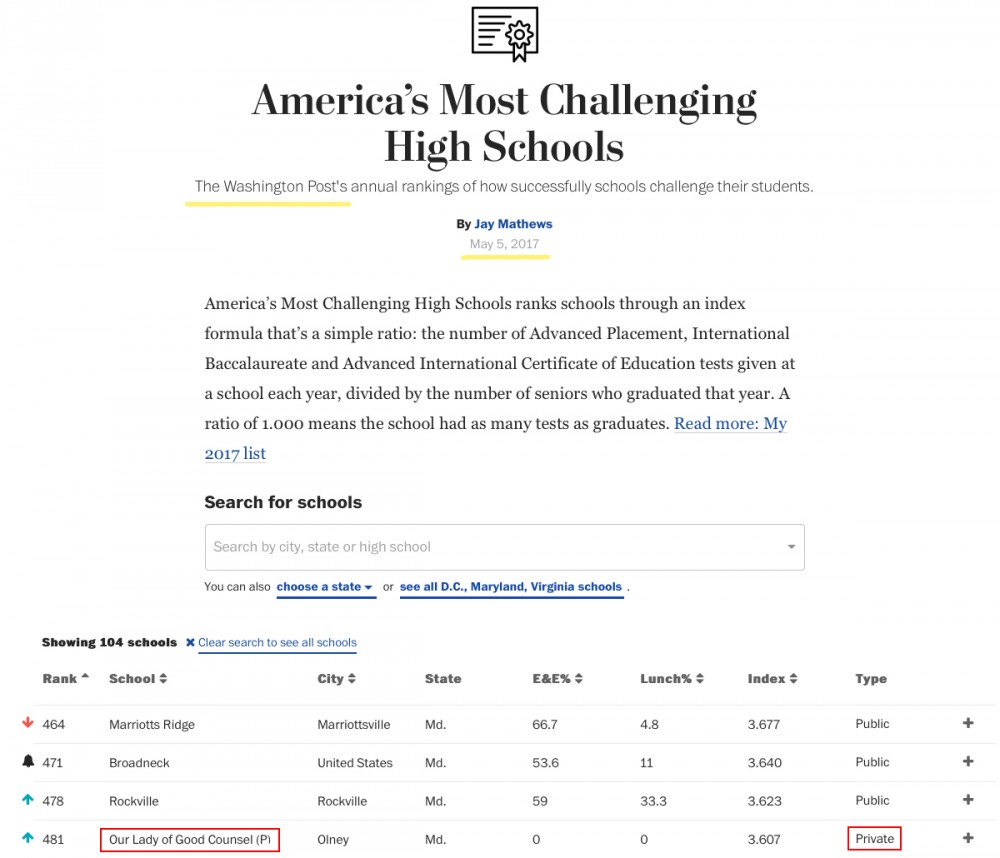This screenshot has height=858, width=1000.
Task: Expand the Rockville row with plus
Action: click(x=967, y=800)
